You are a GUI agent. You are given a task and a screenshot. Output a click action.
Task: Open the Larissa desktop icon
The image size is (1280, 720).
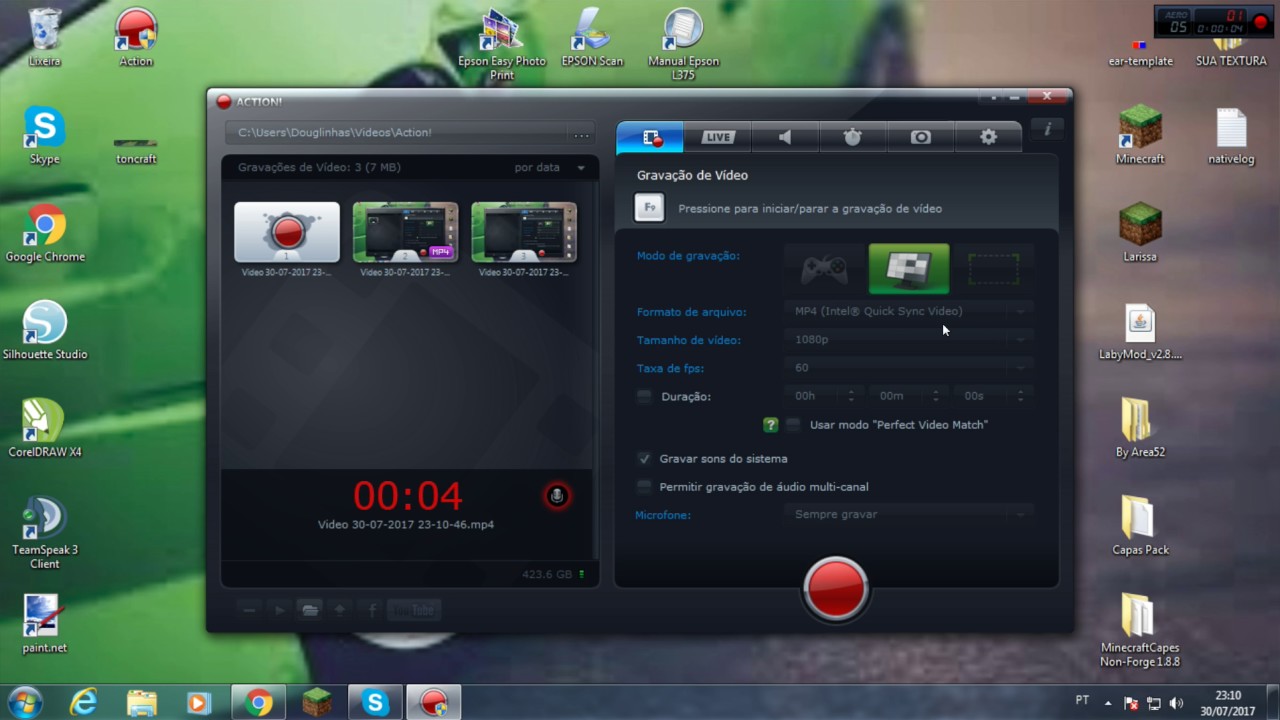[x=1140, y=232]
